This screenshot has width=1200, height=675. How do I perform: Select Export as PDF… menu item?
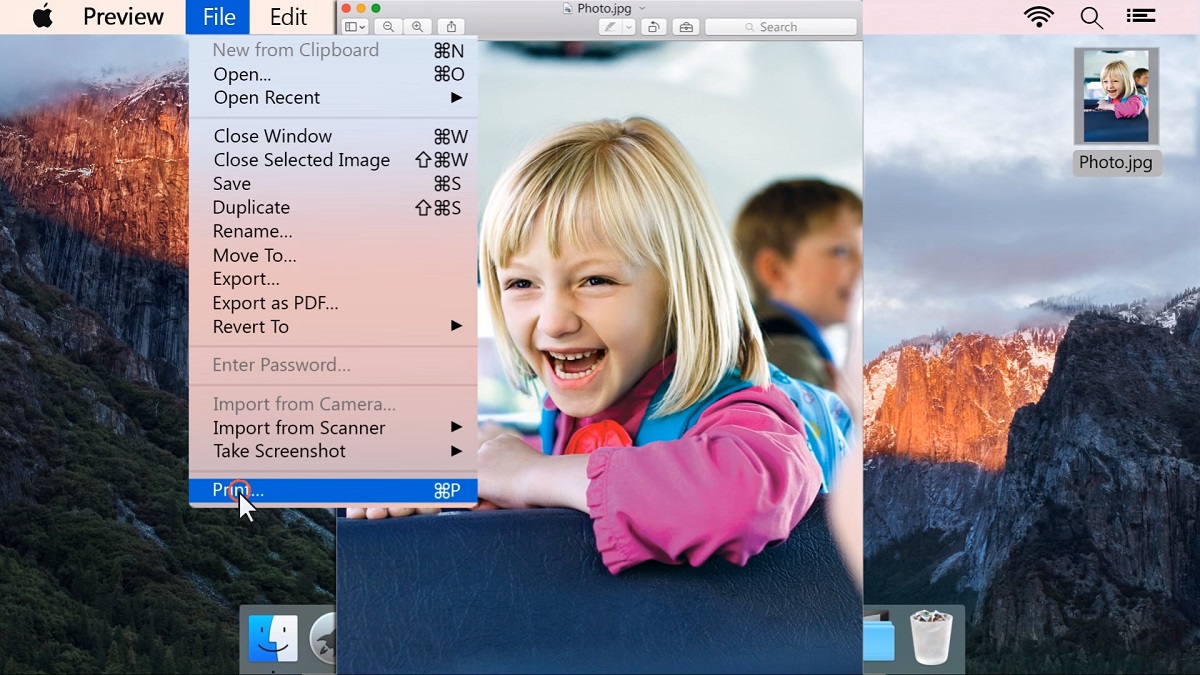pos(275,303)
